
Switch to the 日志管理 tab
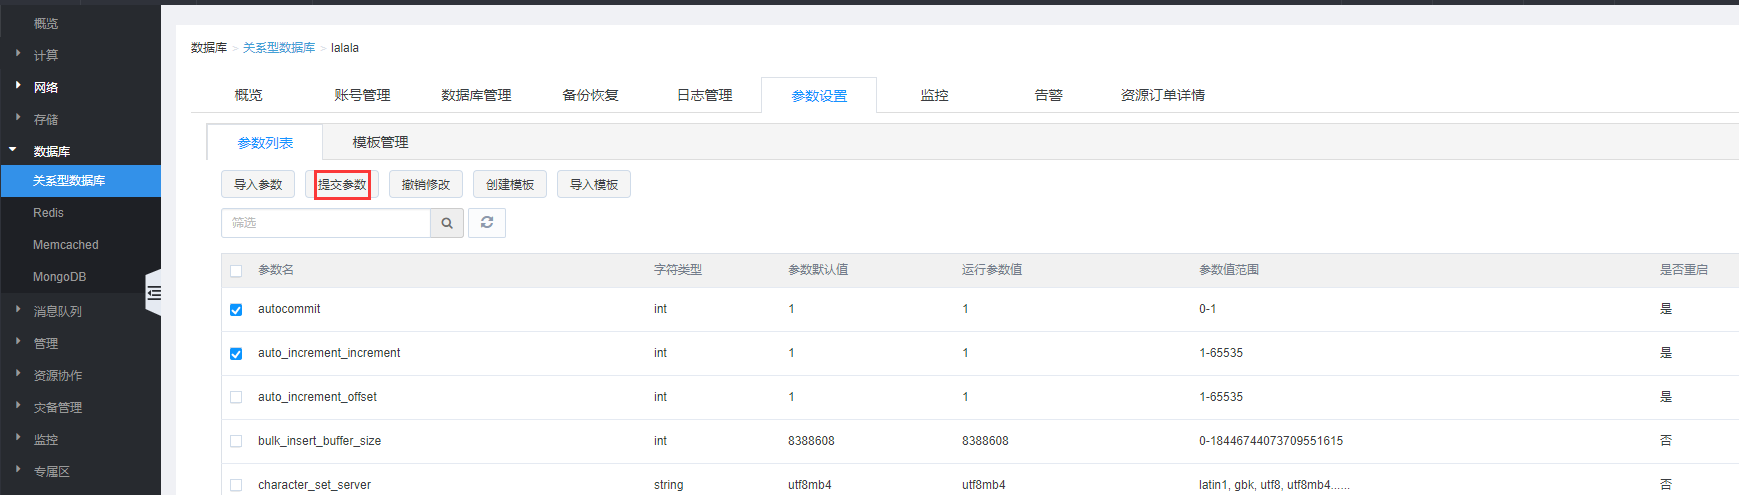pyautogui.click(x=704, y=95)
